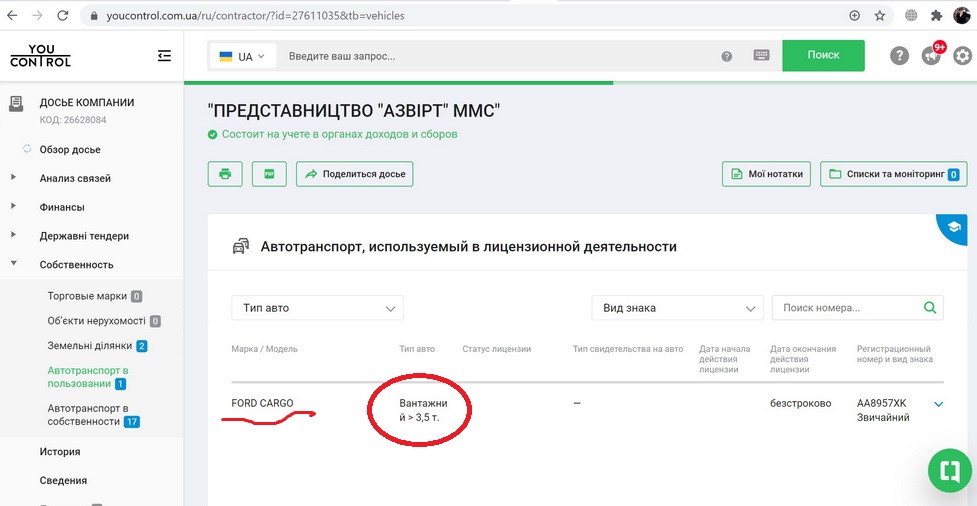Click FORD CARGO model text
This screenshot has width=977, height=506.
262,403
